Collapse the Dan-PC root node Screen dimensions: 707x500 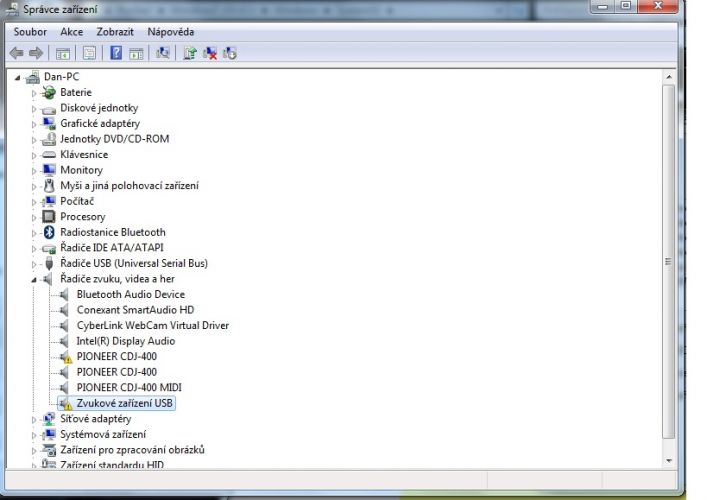[x=18, y=78]
